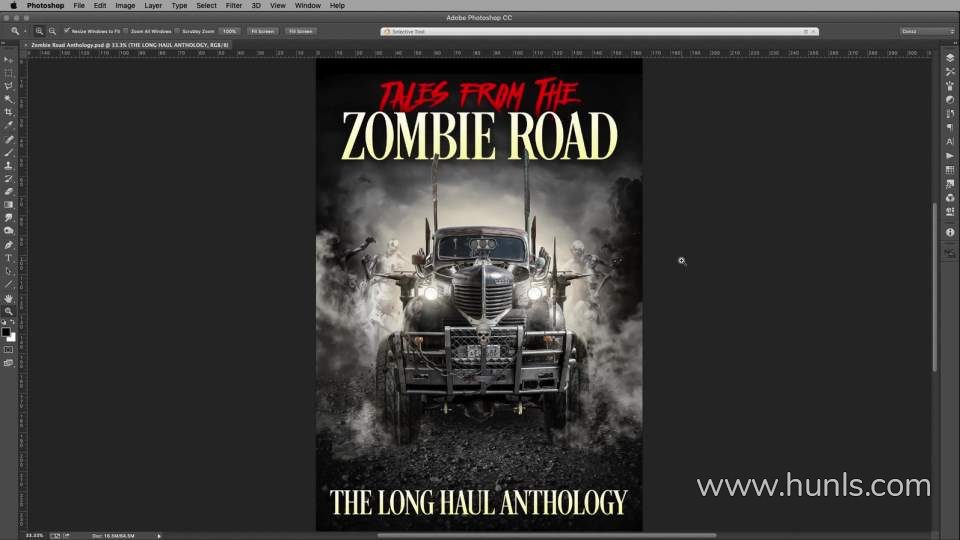Click the background color swatch
960x540 pixels.
12,338
